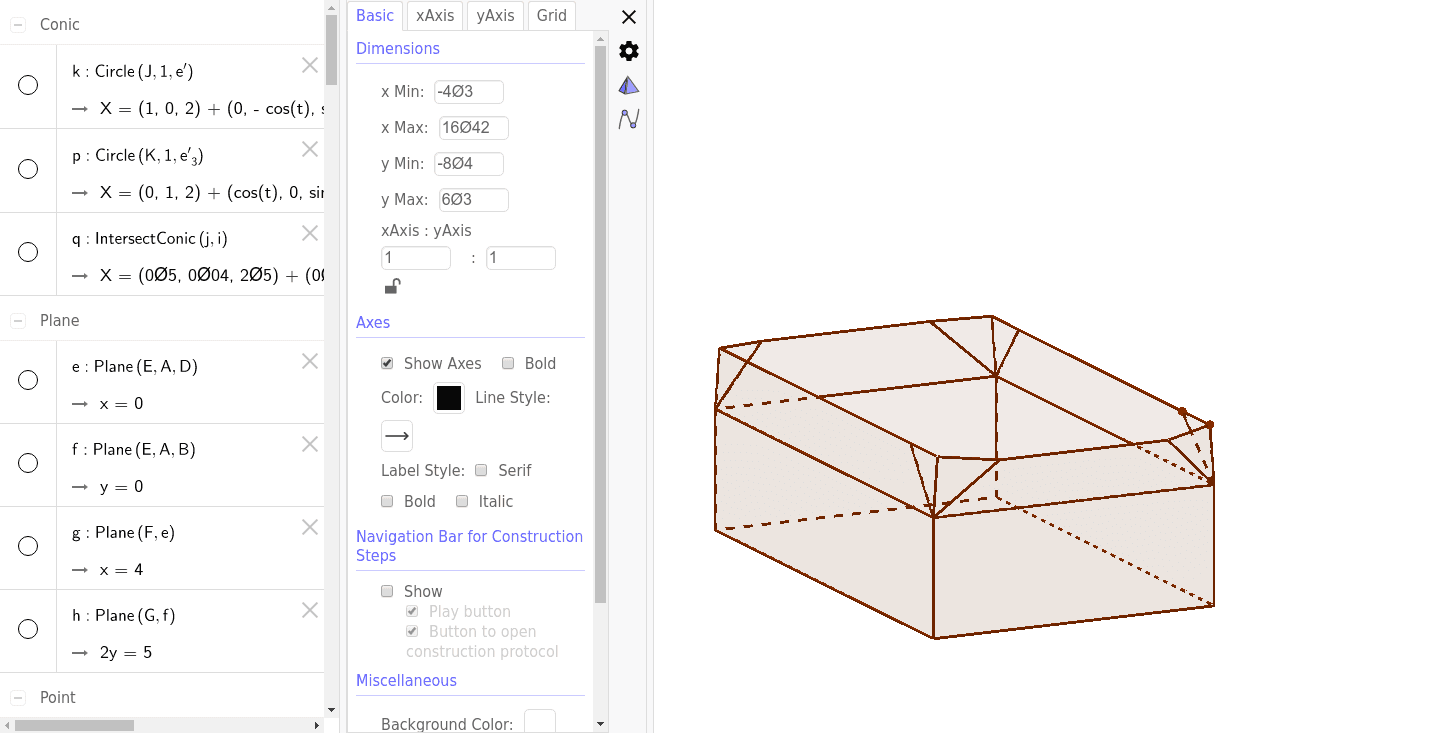Delete circle k using its X icon
This screenshot has width=1436, height=735.
[x=309, y=65]
